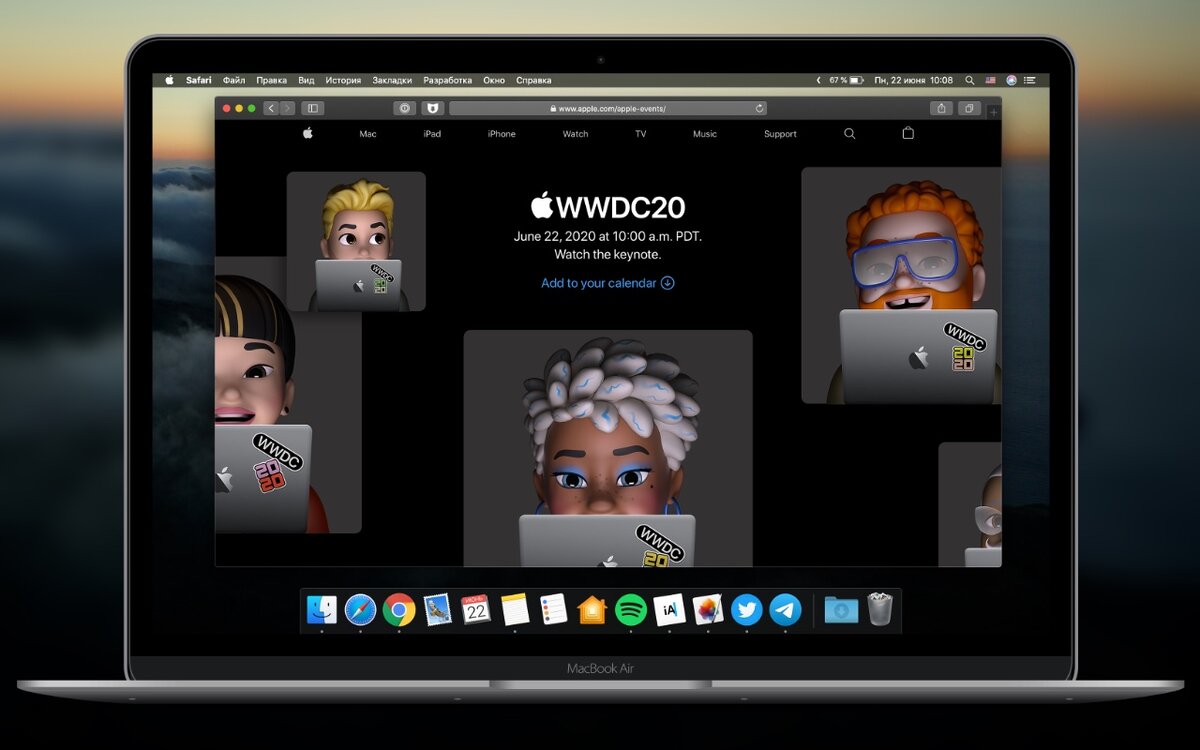Launch Google Chrome from the Dock

(399, 609)
